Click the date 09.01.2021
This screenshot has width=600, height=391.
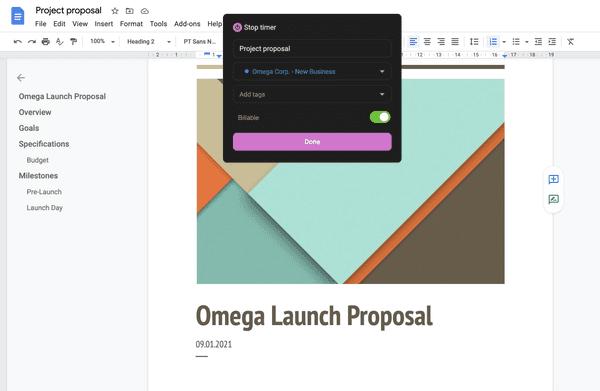click(x=214, y=344)
